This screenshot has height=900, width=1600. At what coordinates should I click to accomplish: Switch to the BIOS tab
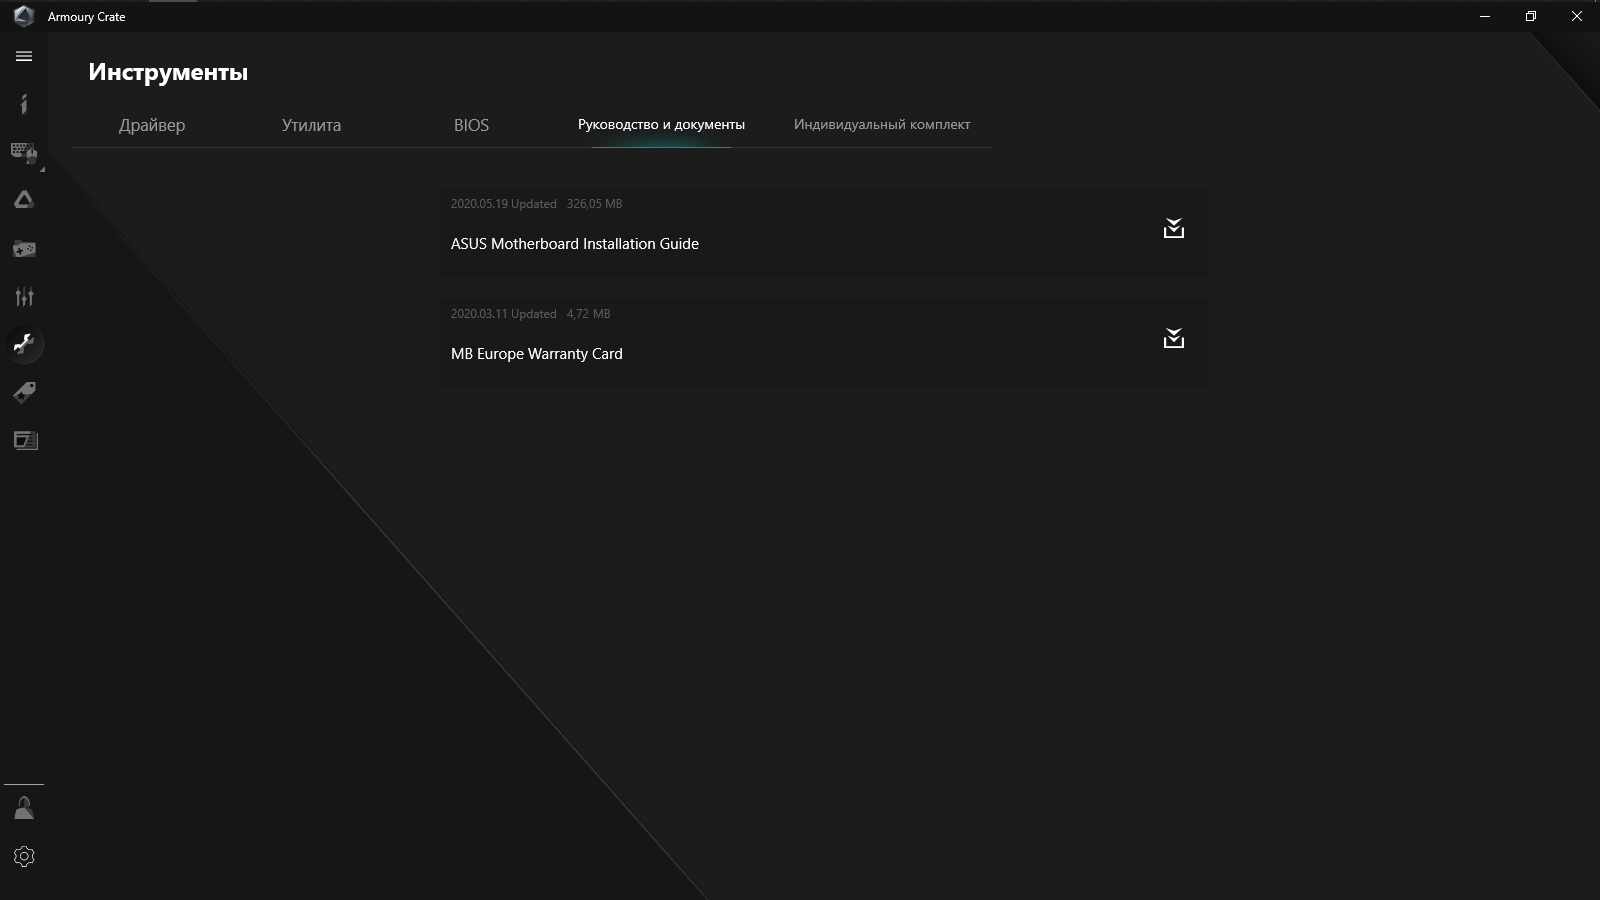471,125
